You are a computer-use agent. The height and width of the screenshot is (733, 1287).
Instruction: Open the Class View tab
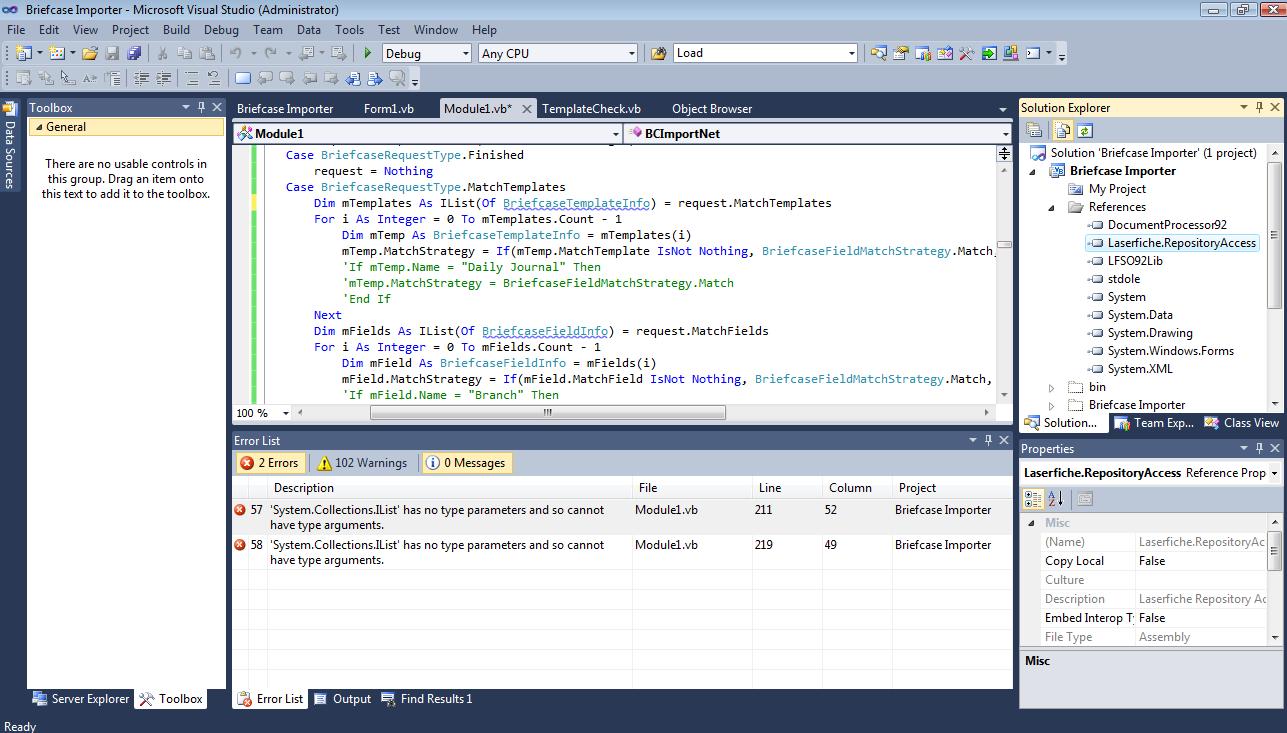point(1241,423)
